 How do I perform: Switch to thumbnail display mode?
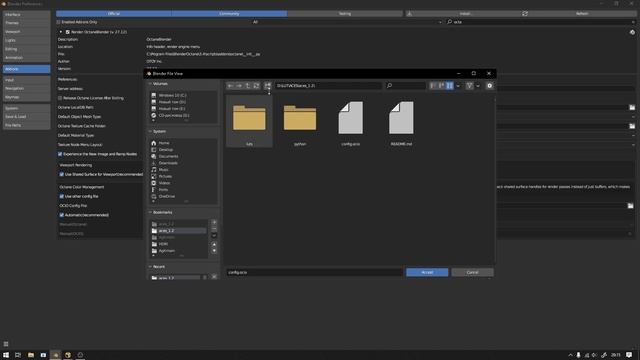click(x=449, y=86)
